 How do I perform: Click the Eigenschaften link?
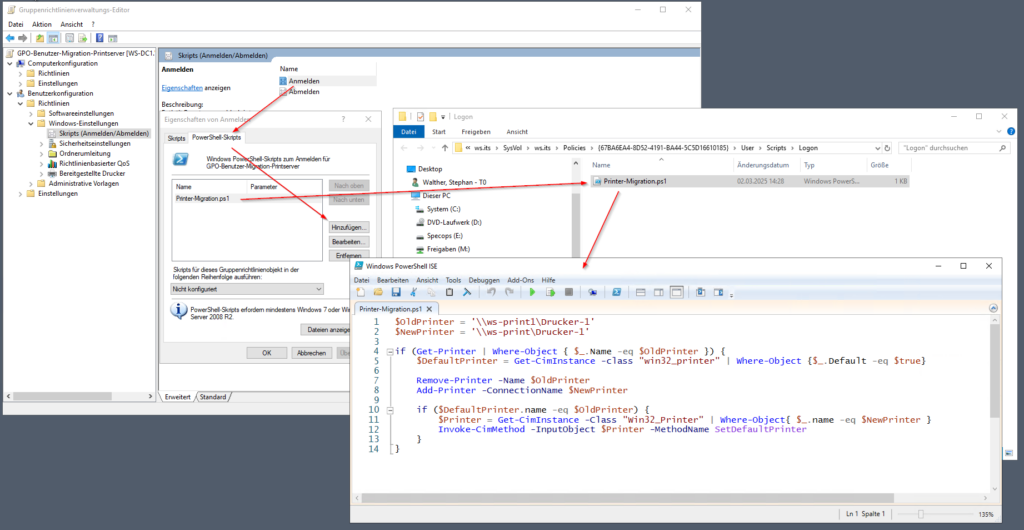[182, 87]
